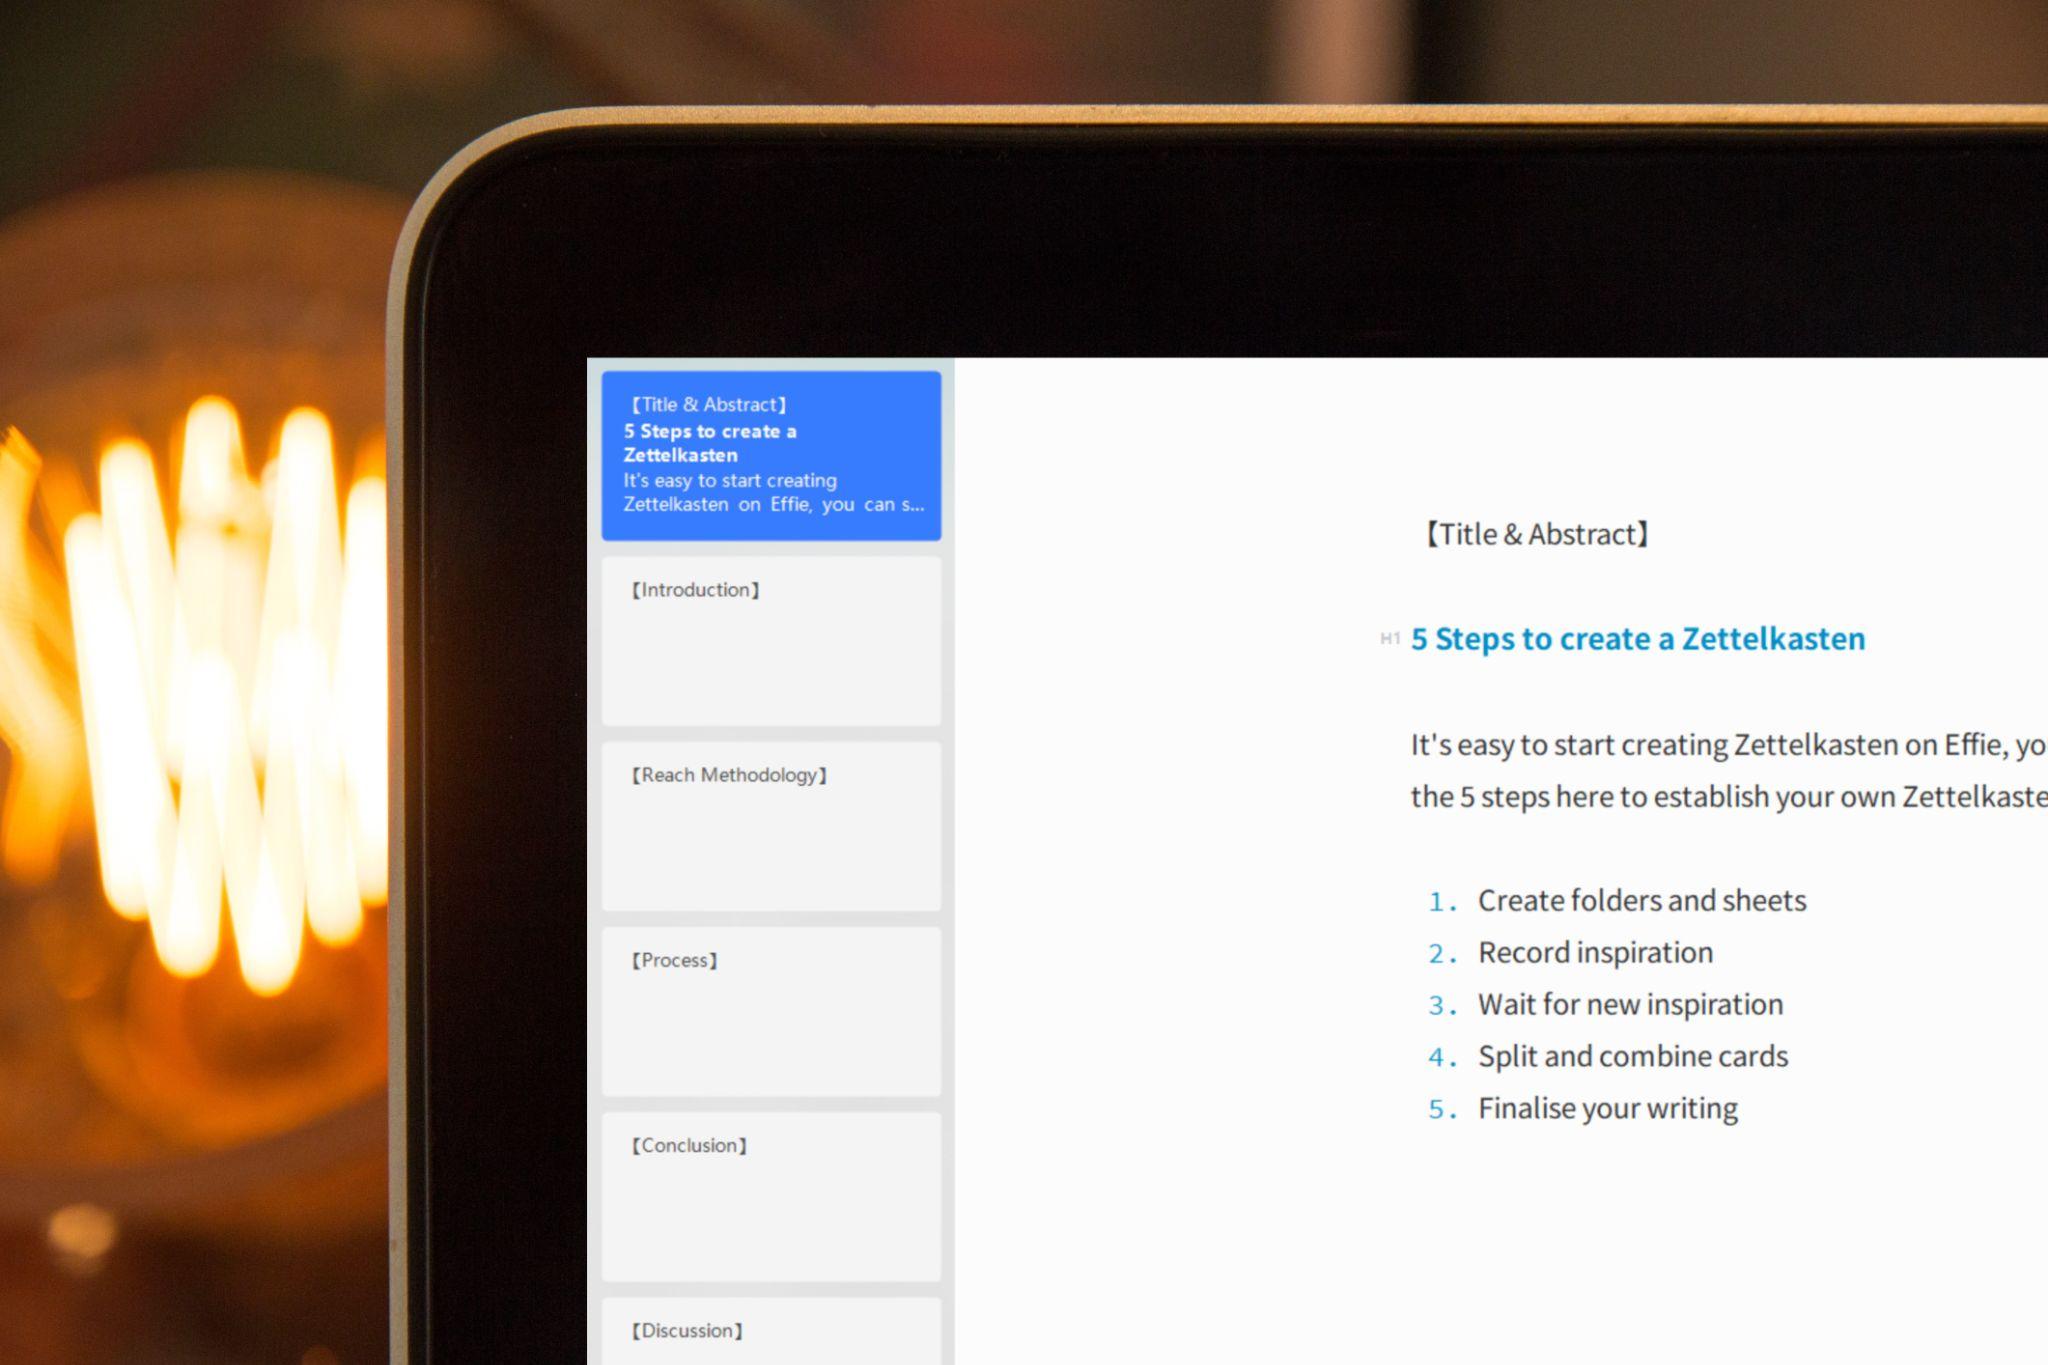
Task: Select the Discussion card
Action: pos(771,1331)
